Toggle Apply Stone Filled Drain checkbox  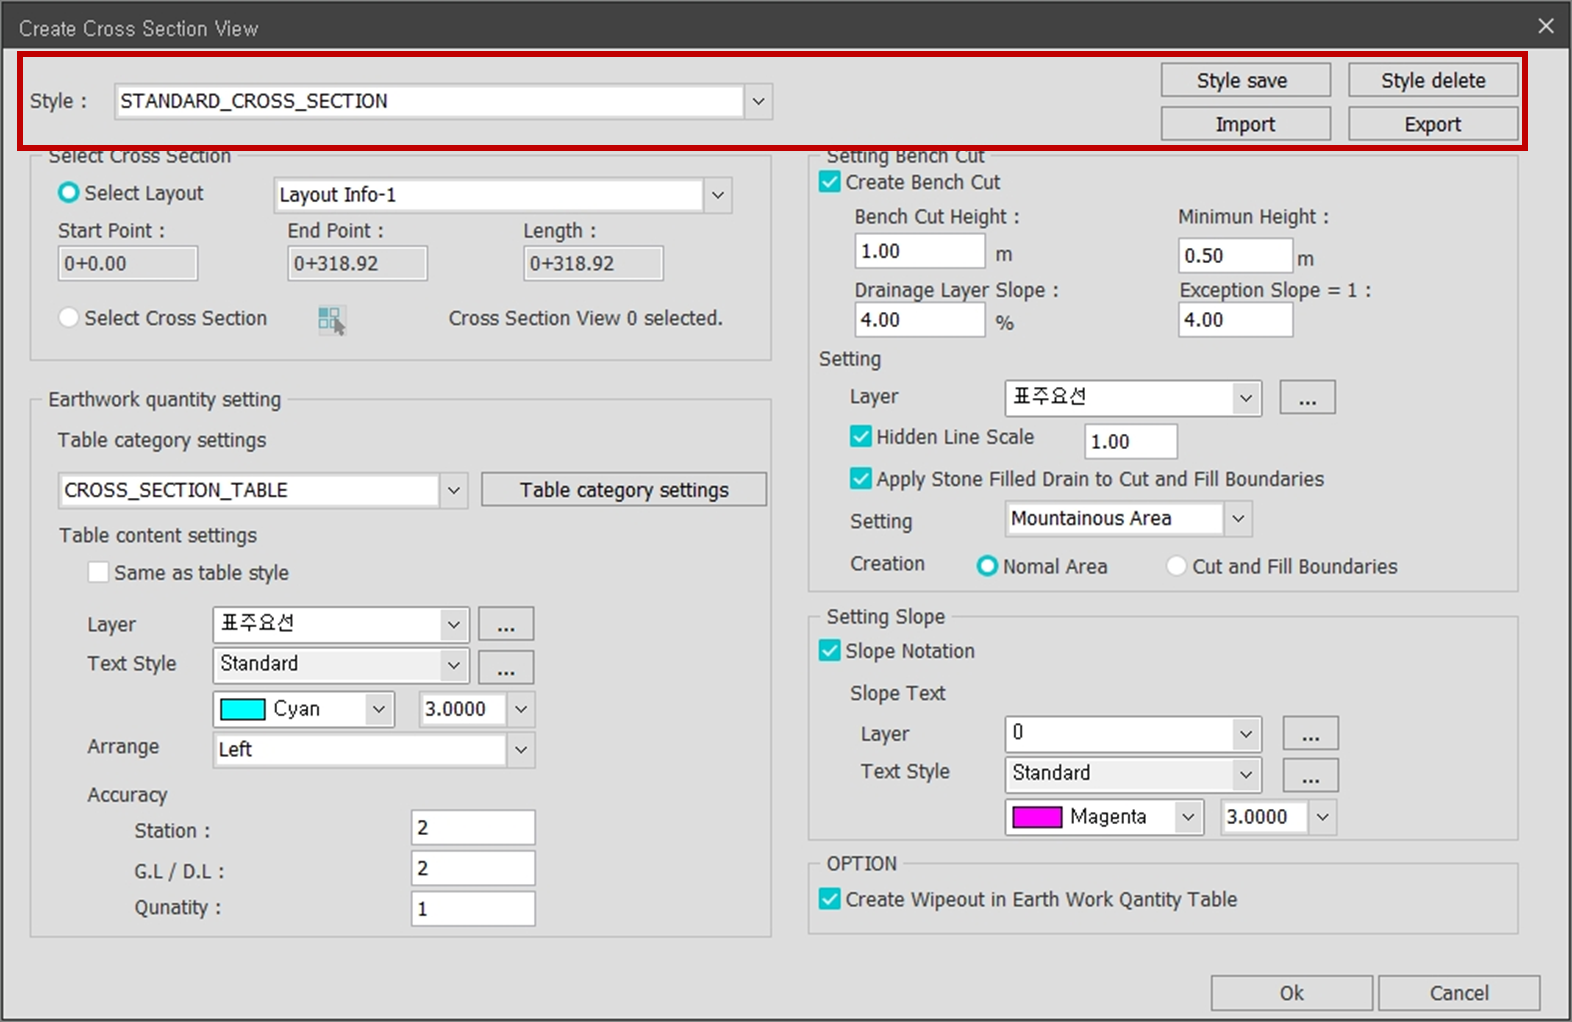(860, 478)
